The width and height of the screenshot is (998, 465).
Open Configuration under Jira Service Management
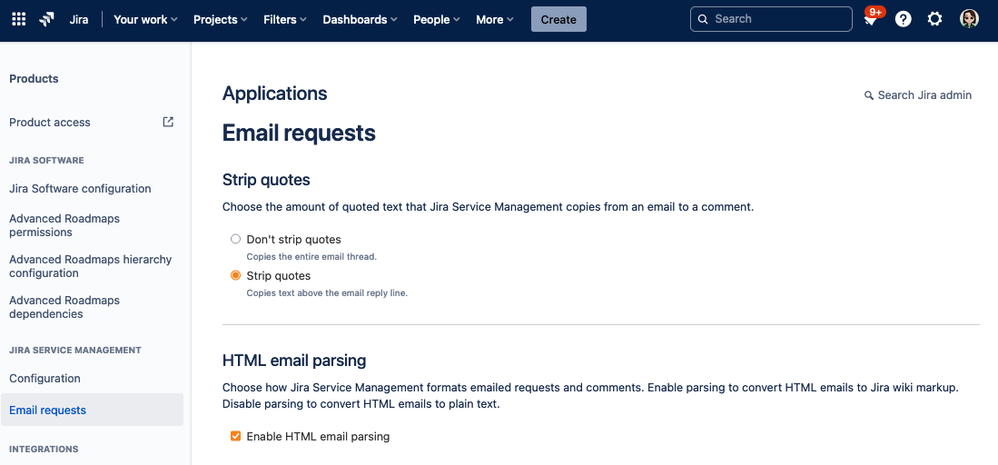coord(45,378)
